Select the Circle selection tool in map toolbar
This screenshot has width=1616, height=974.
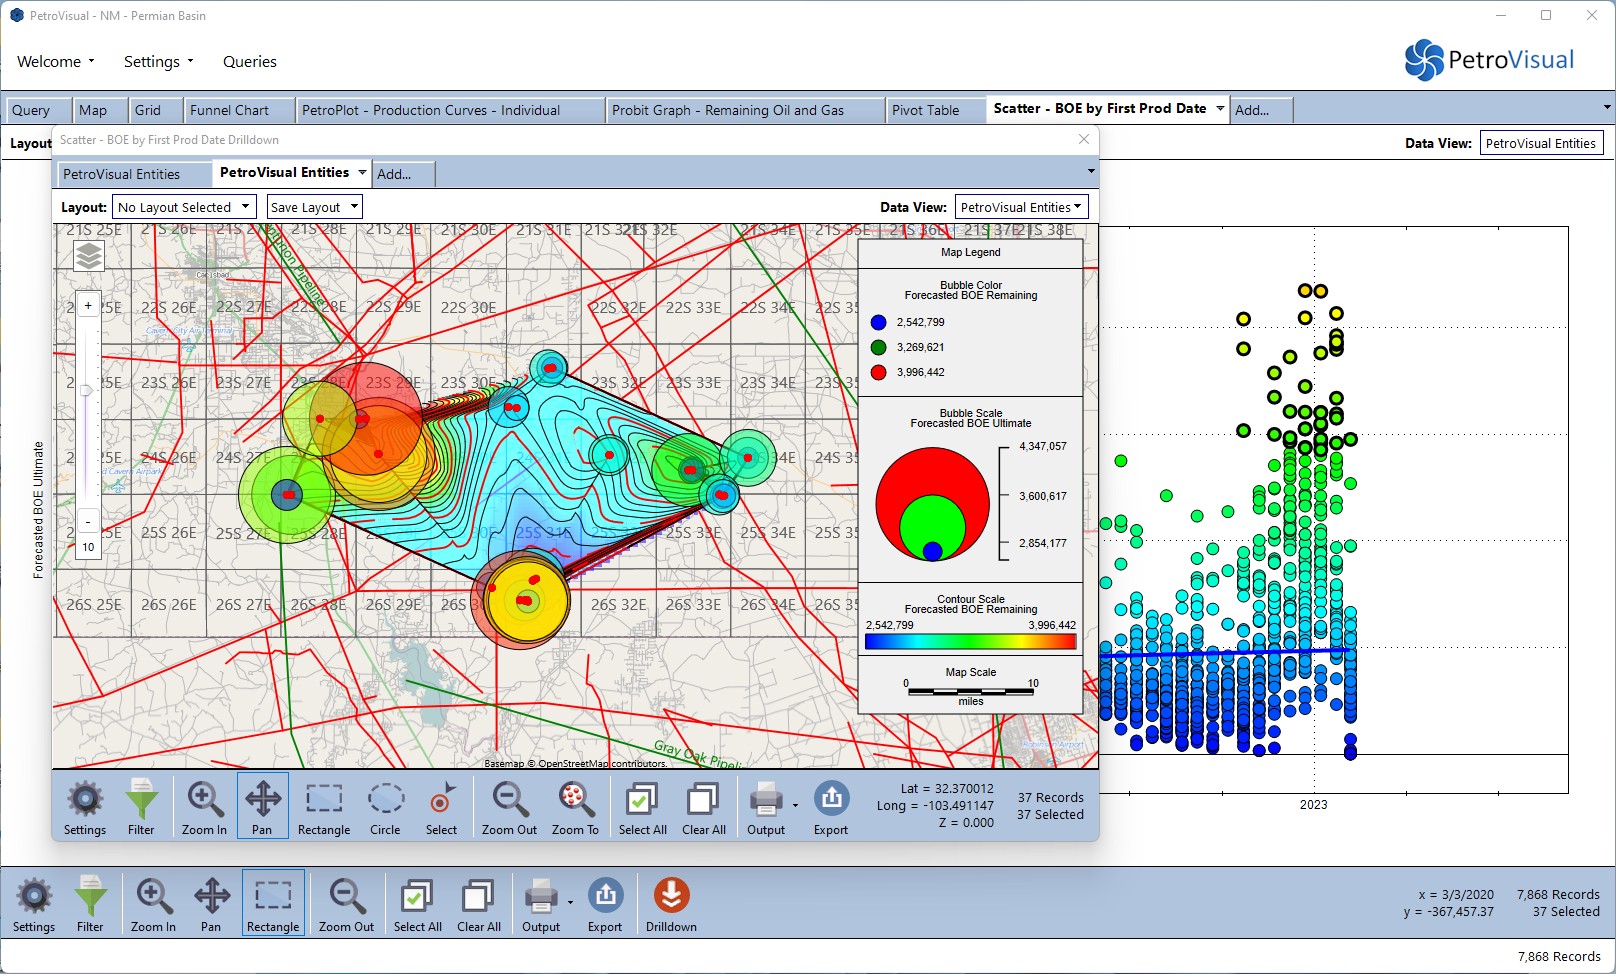tap(385, 799)
